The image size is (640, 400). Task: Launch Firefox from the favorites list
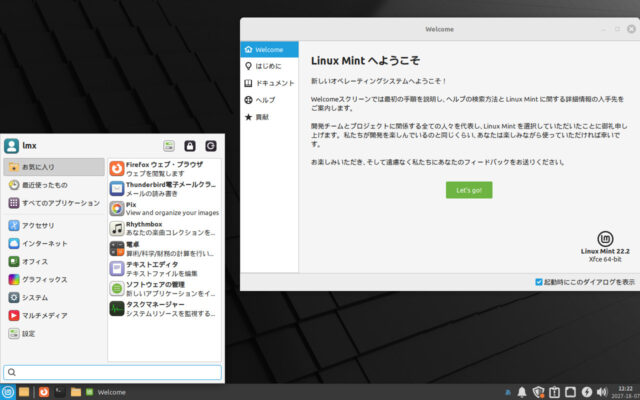[160, 168]
